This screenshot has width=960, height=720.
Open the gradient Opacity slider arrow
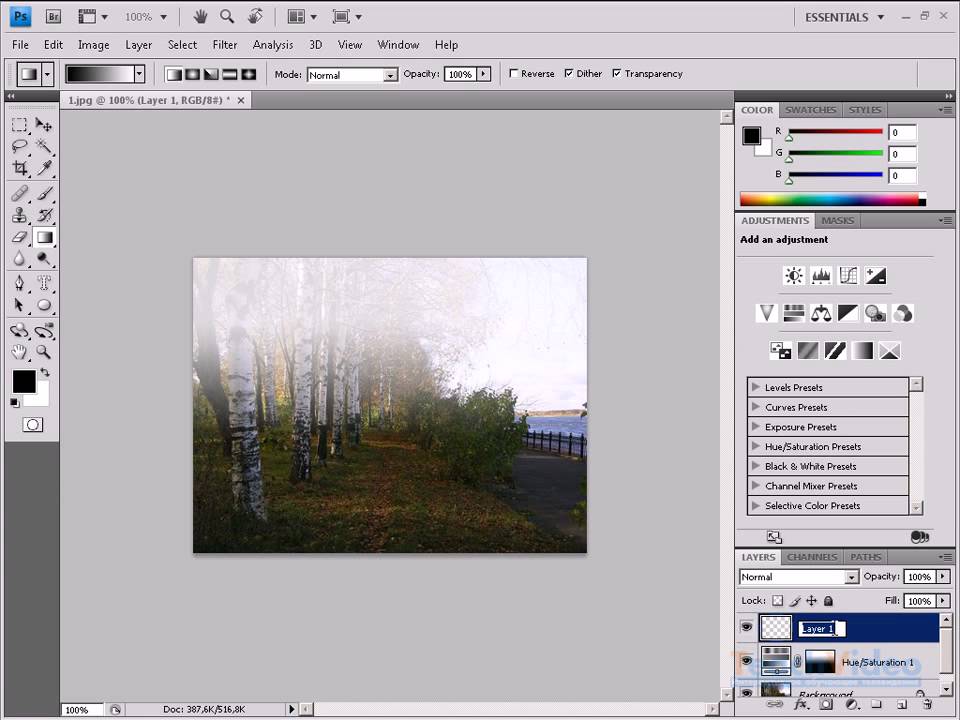tap(484, 74)
